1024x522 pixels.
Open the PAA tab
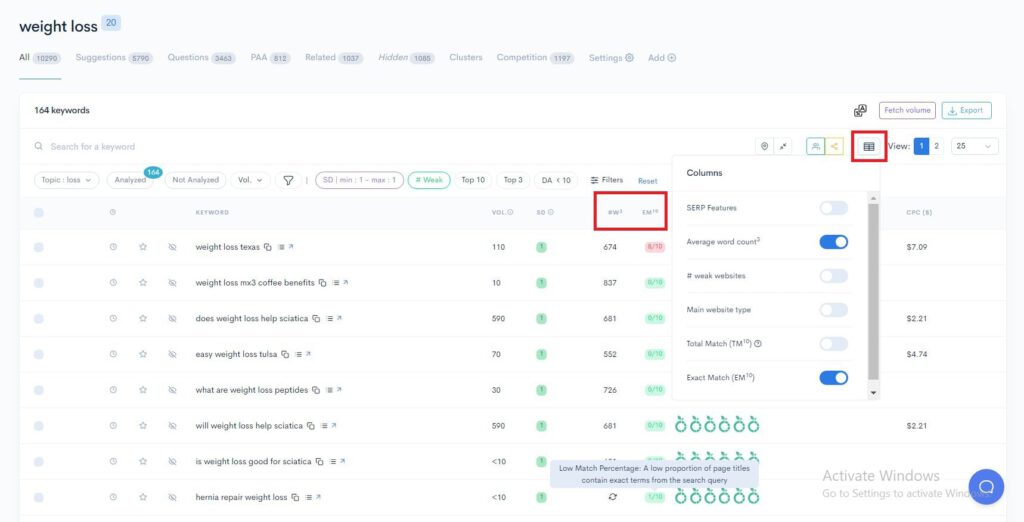point(270,57)
